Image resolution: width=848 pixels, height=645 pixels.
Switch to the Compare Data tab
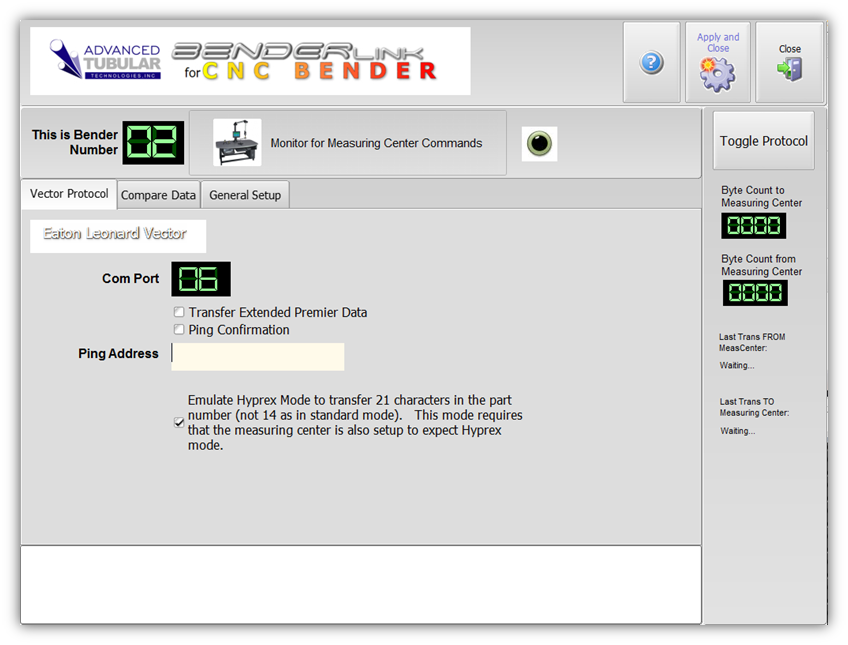coord(158,196)
